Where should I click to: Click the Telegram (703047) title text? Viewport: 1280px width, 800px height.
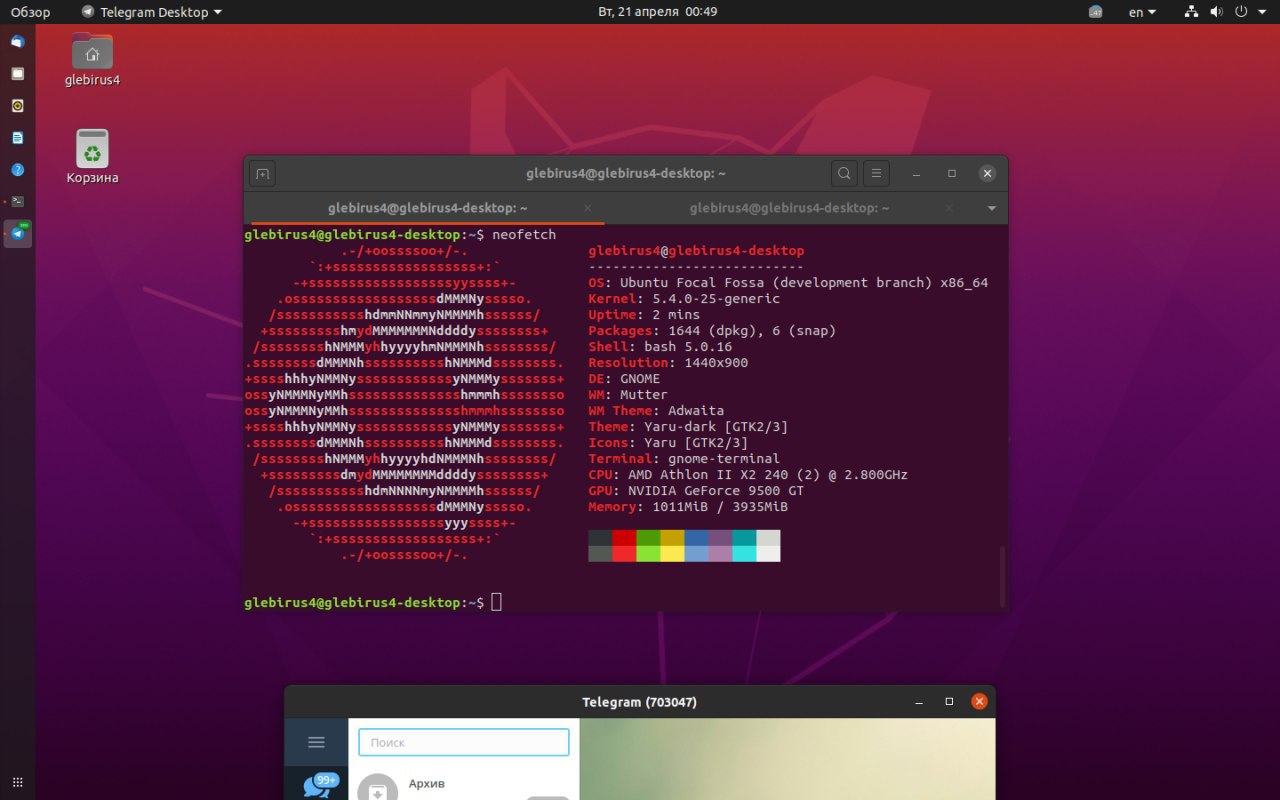(x=640, y=702)
